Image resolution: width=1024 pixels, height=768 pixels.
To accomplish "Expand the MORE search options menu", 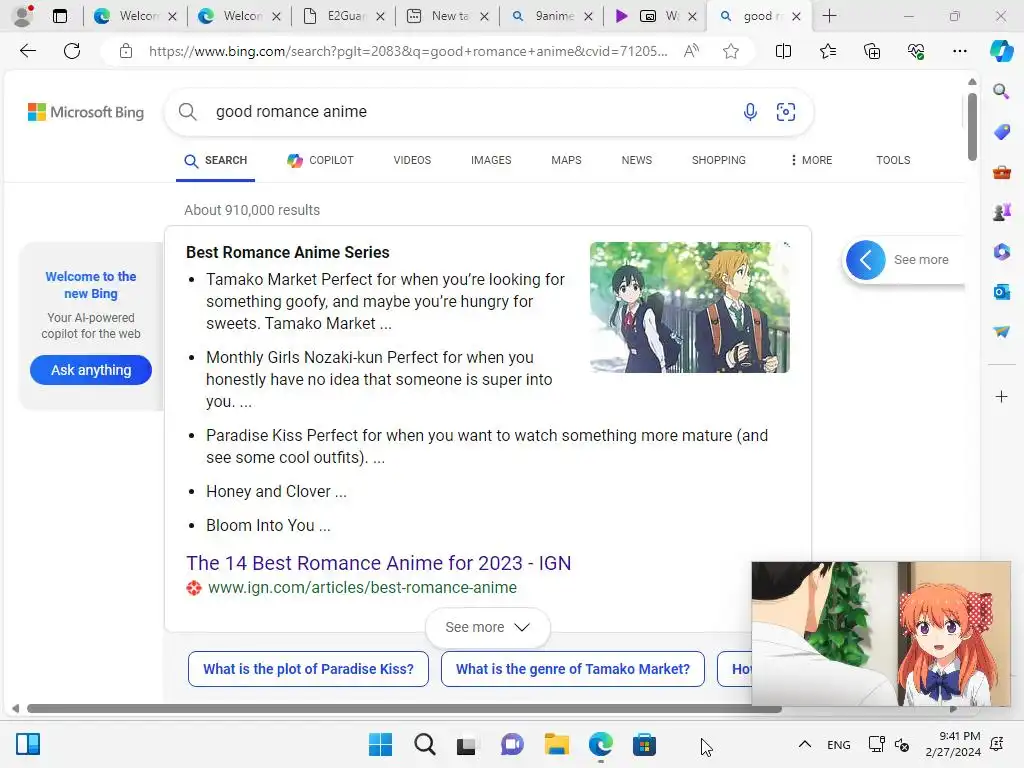I will (811, 160).
